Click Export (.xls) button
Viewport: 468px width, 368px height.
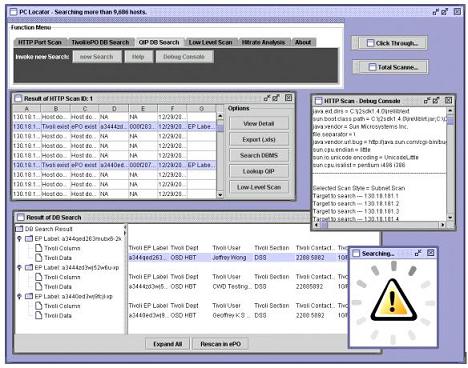tap(259, 139)
